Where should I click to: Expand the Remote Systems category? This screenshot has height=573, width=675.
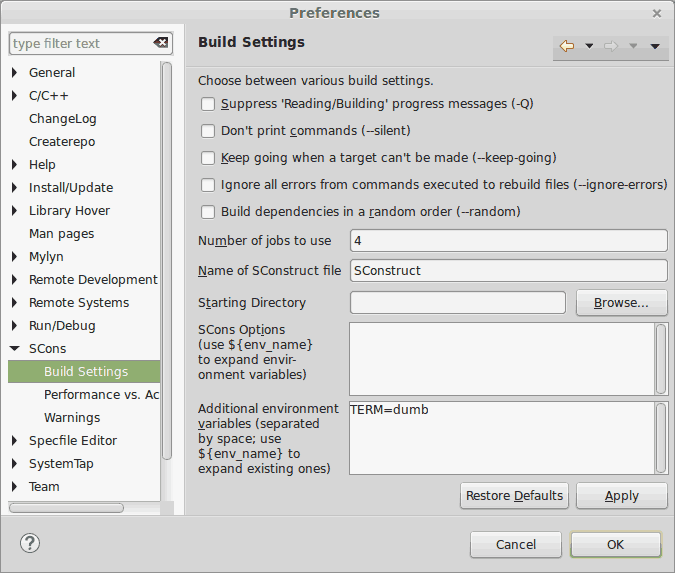point(15,303)
